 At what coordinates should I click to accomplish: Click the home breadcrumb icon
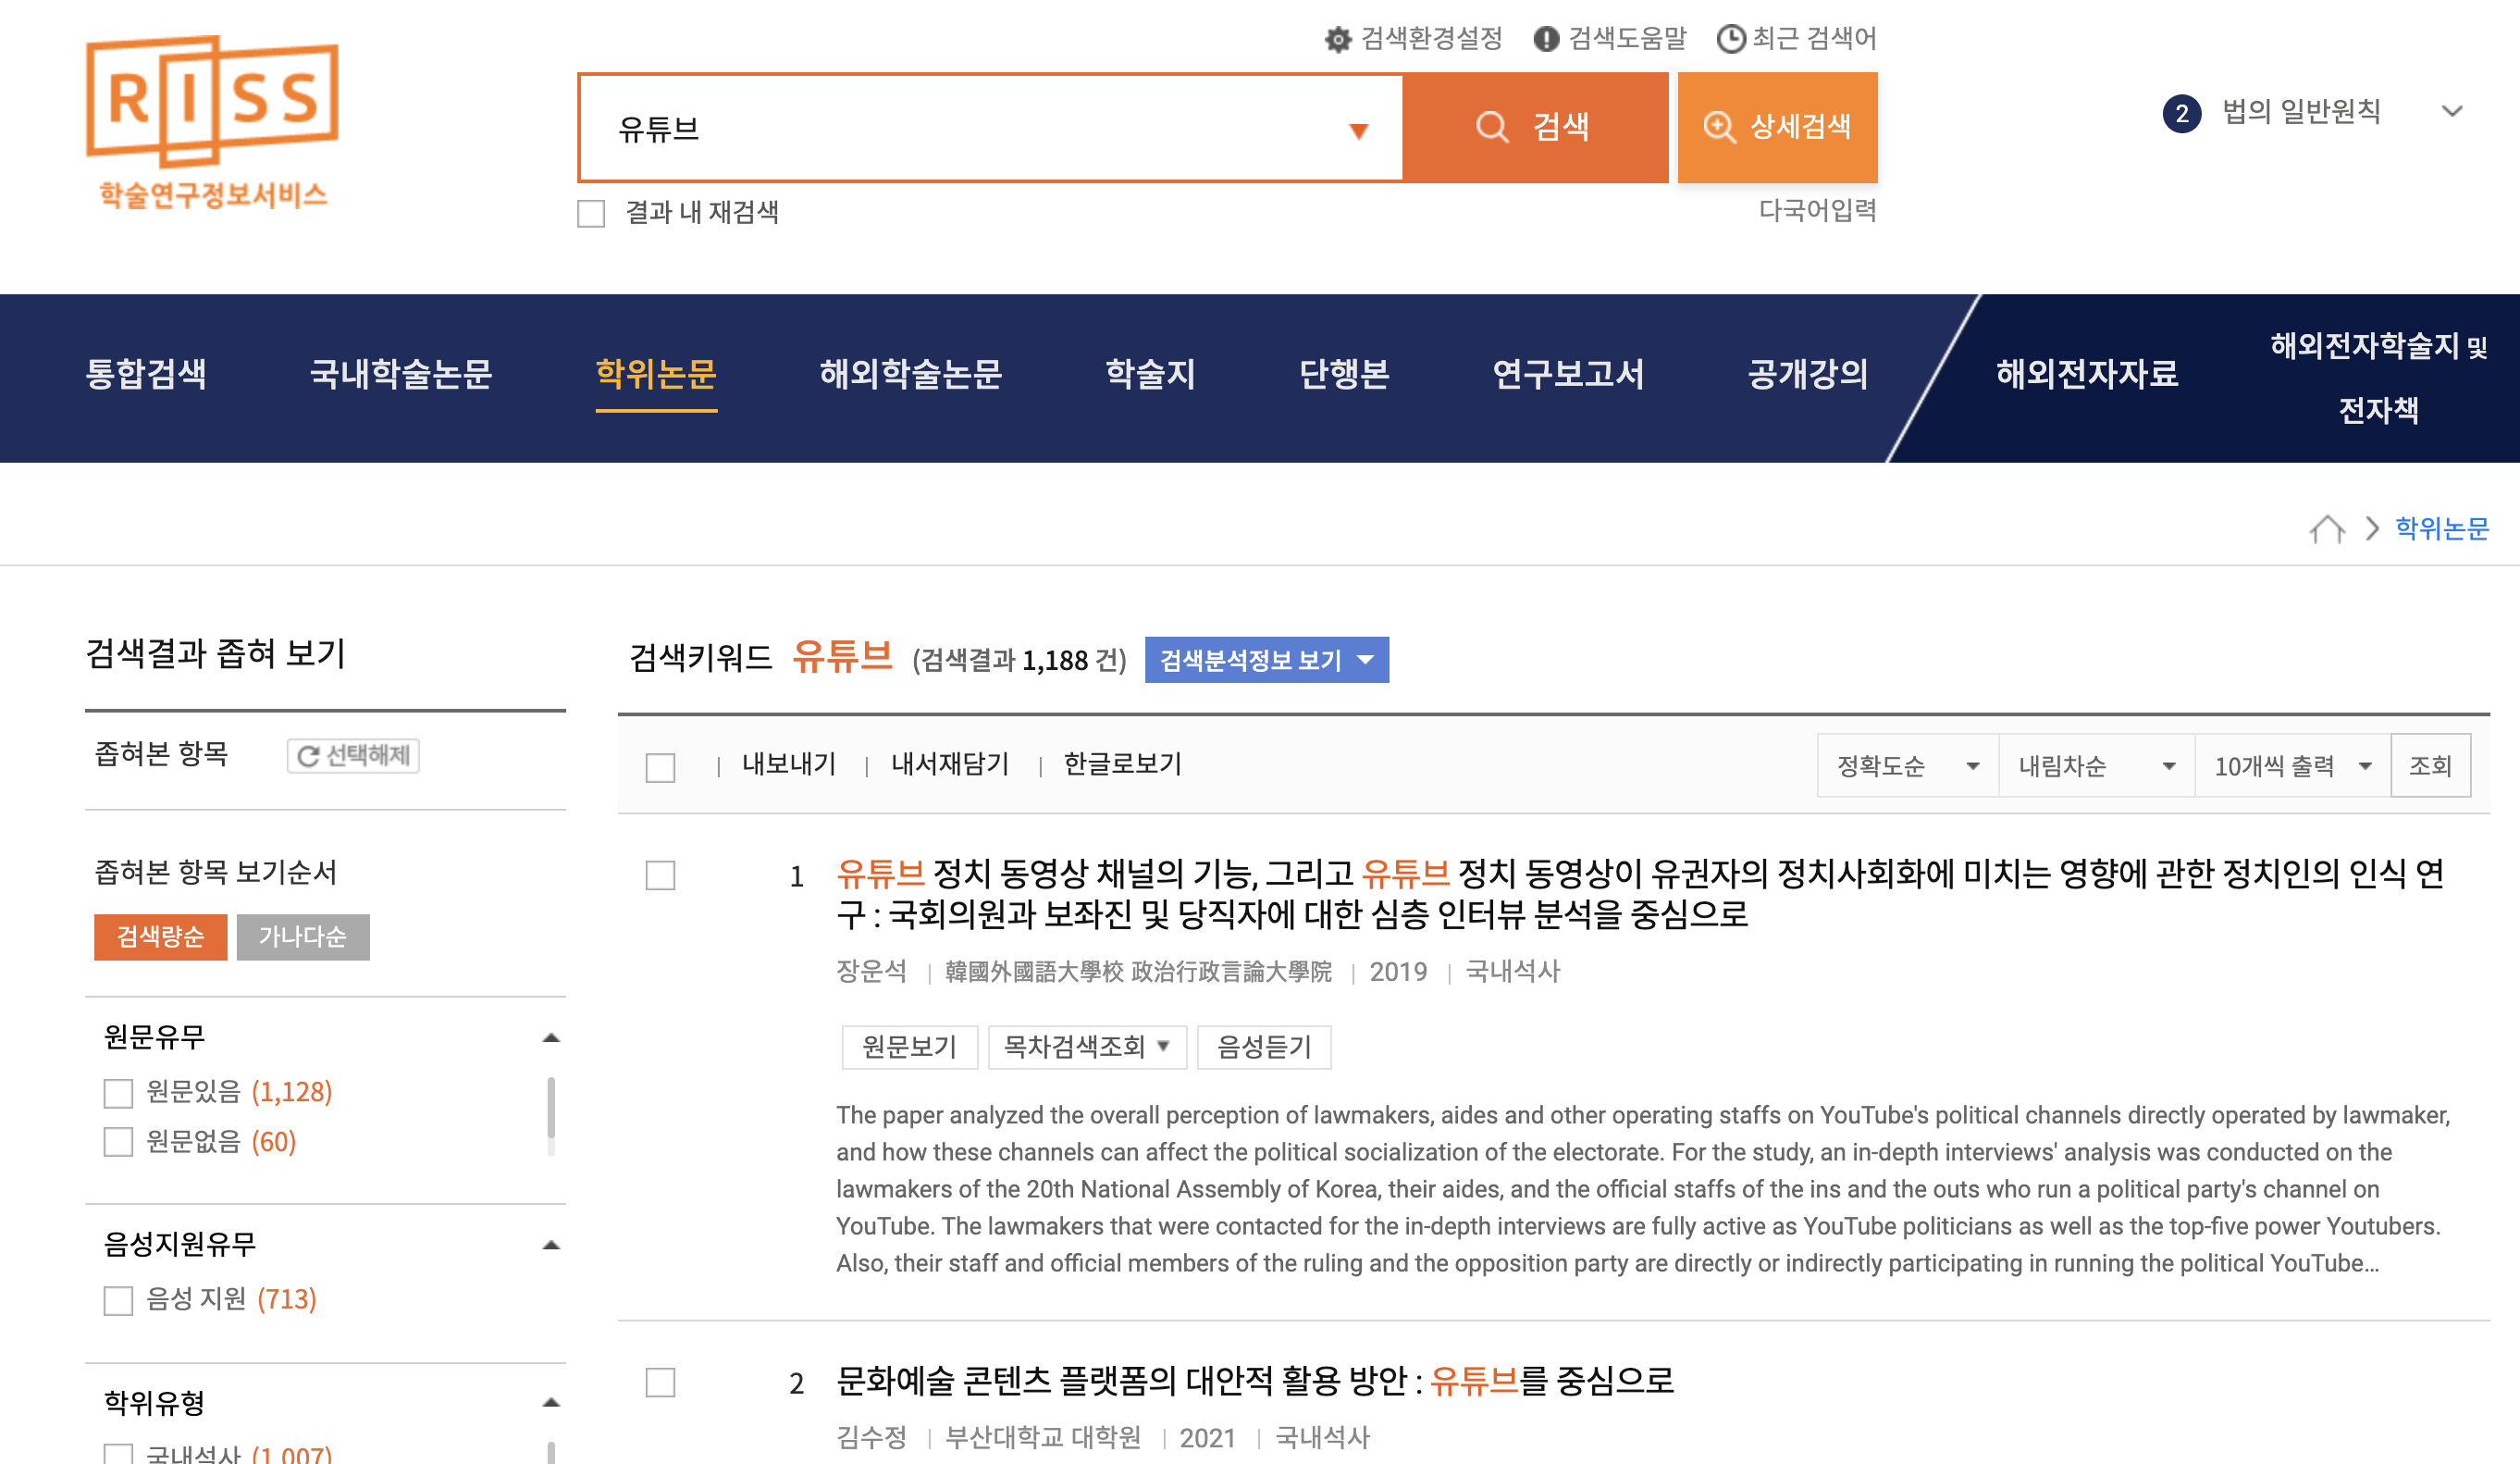click(x=2326, y=529)
